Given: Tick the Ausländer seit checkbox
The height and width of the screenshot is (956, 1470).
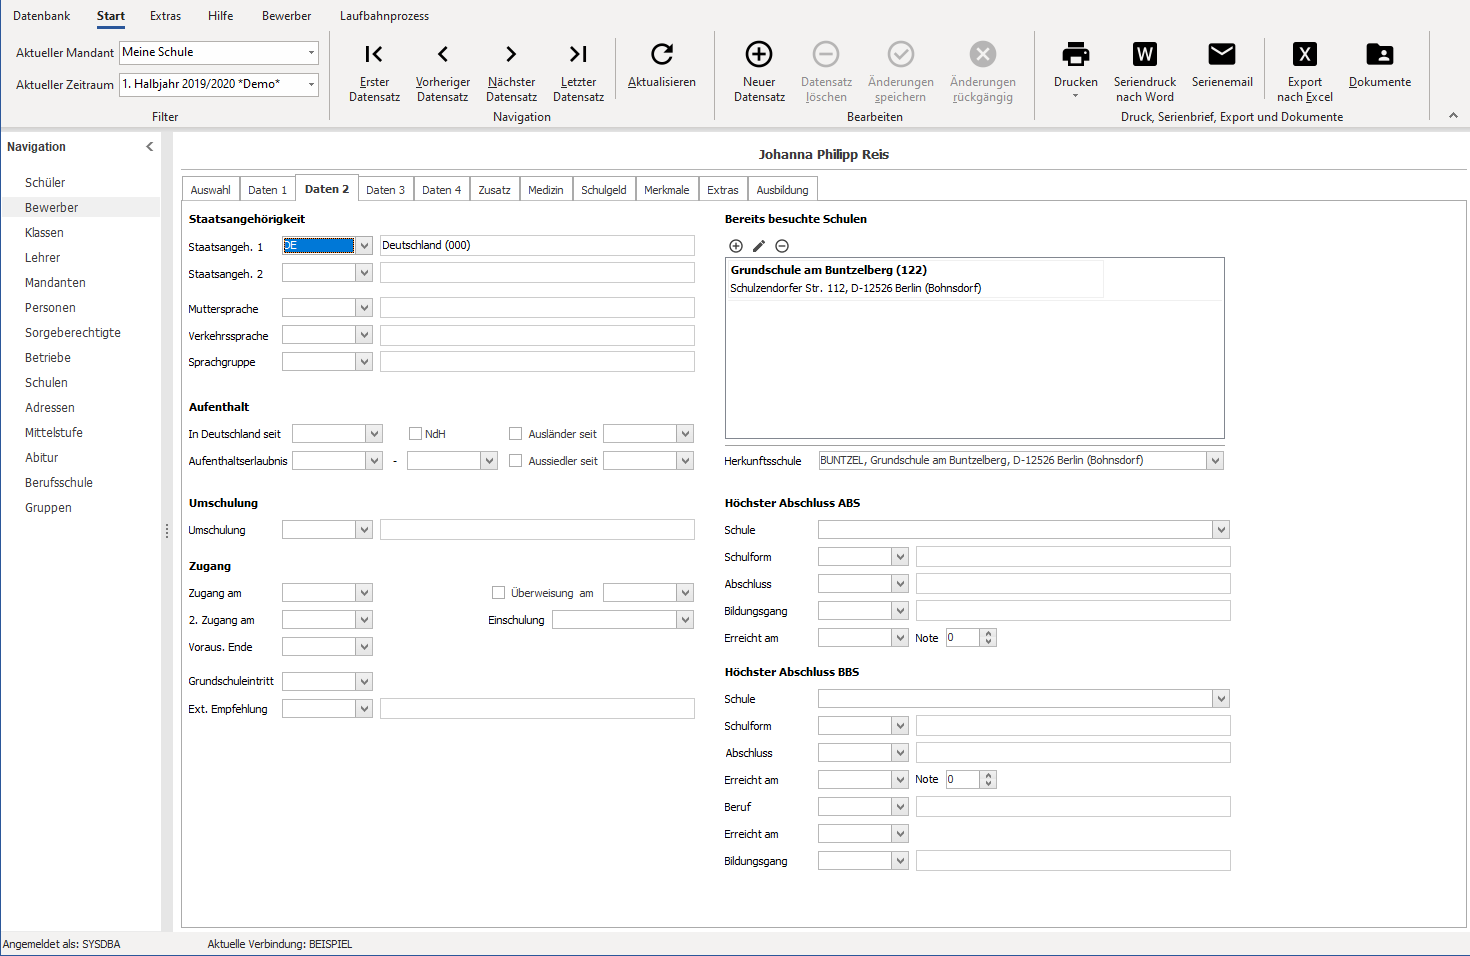Looking at the screenshot, I should click(x=515, y=434).
